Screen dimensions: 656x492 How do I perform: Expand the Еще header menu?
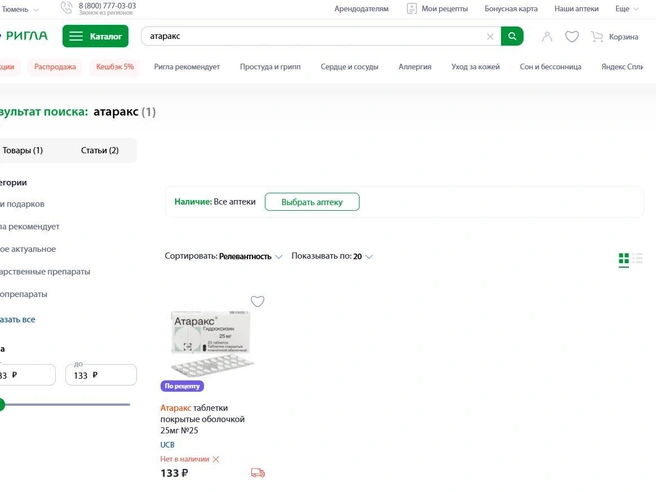(627, 9)
